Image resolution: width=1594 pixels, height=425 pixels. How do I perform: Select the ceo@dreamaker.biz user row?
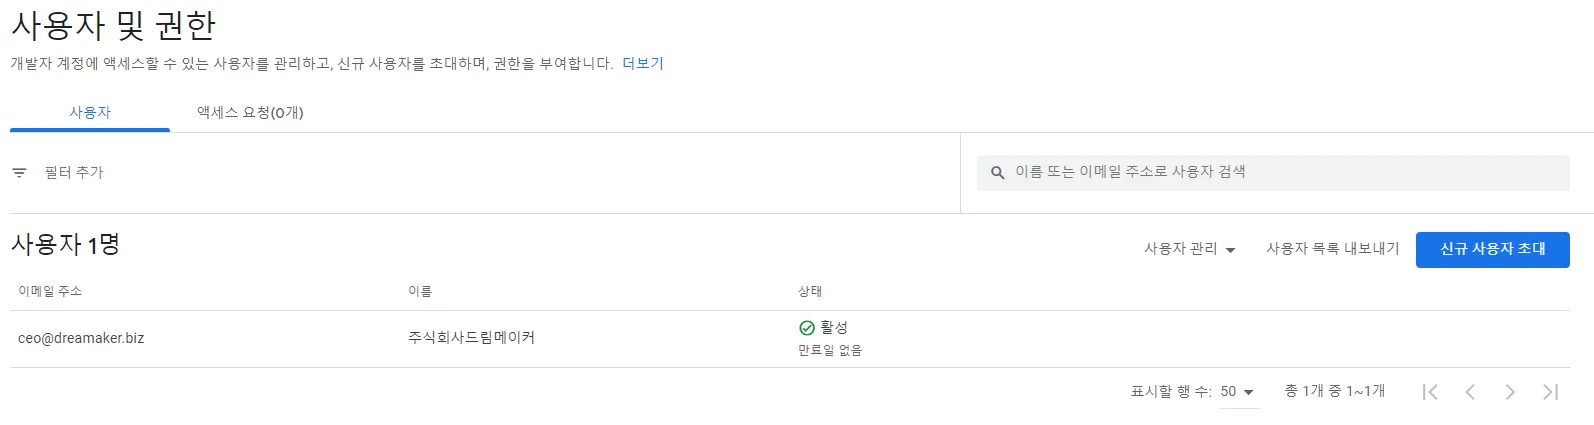(x=81, y=338)
